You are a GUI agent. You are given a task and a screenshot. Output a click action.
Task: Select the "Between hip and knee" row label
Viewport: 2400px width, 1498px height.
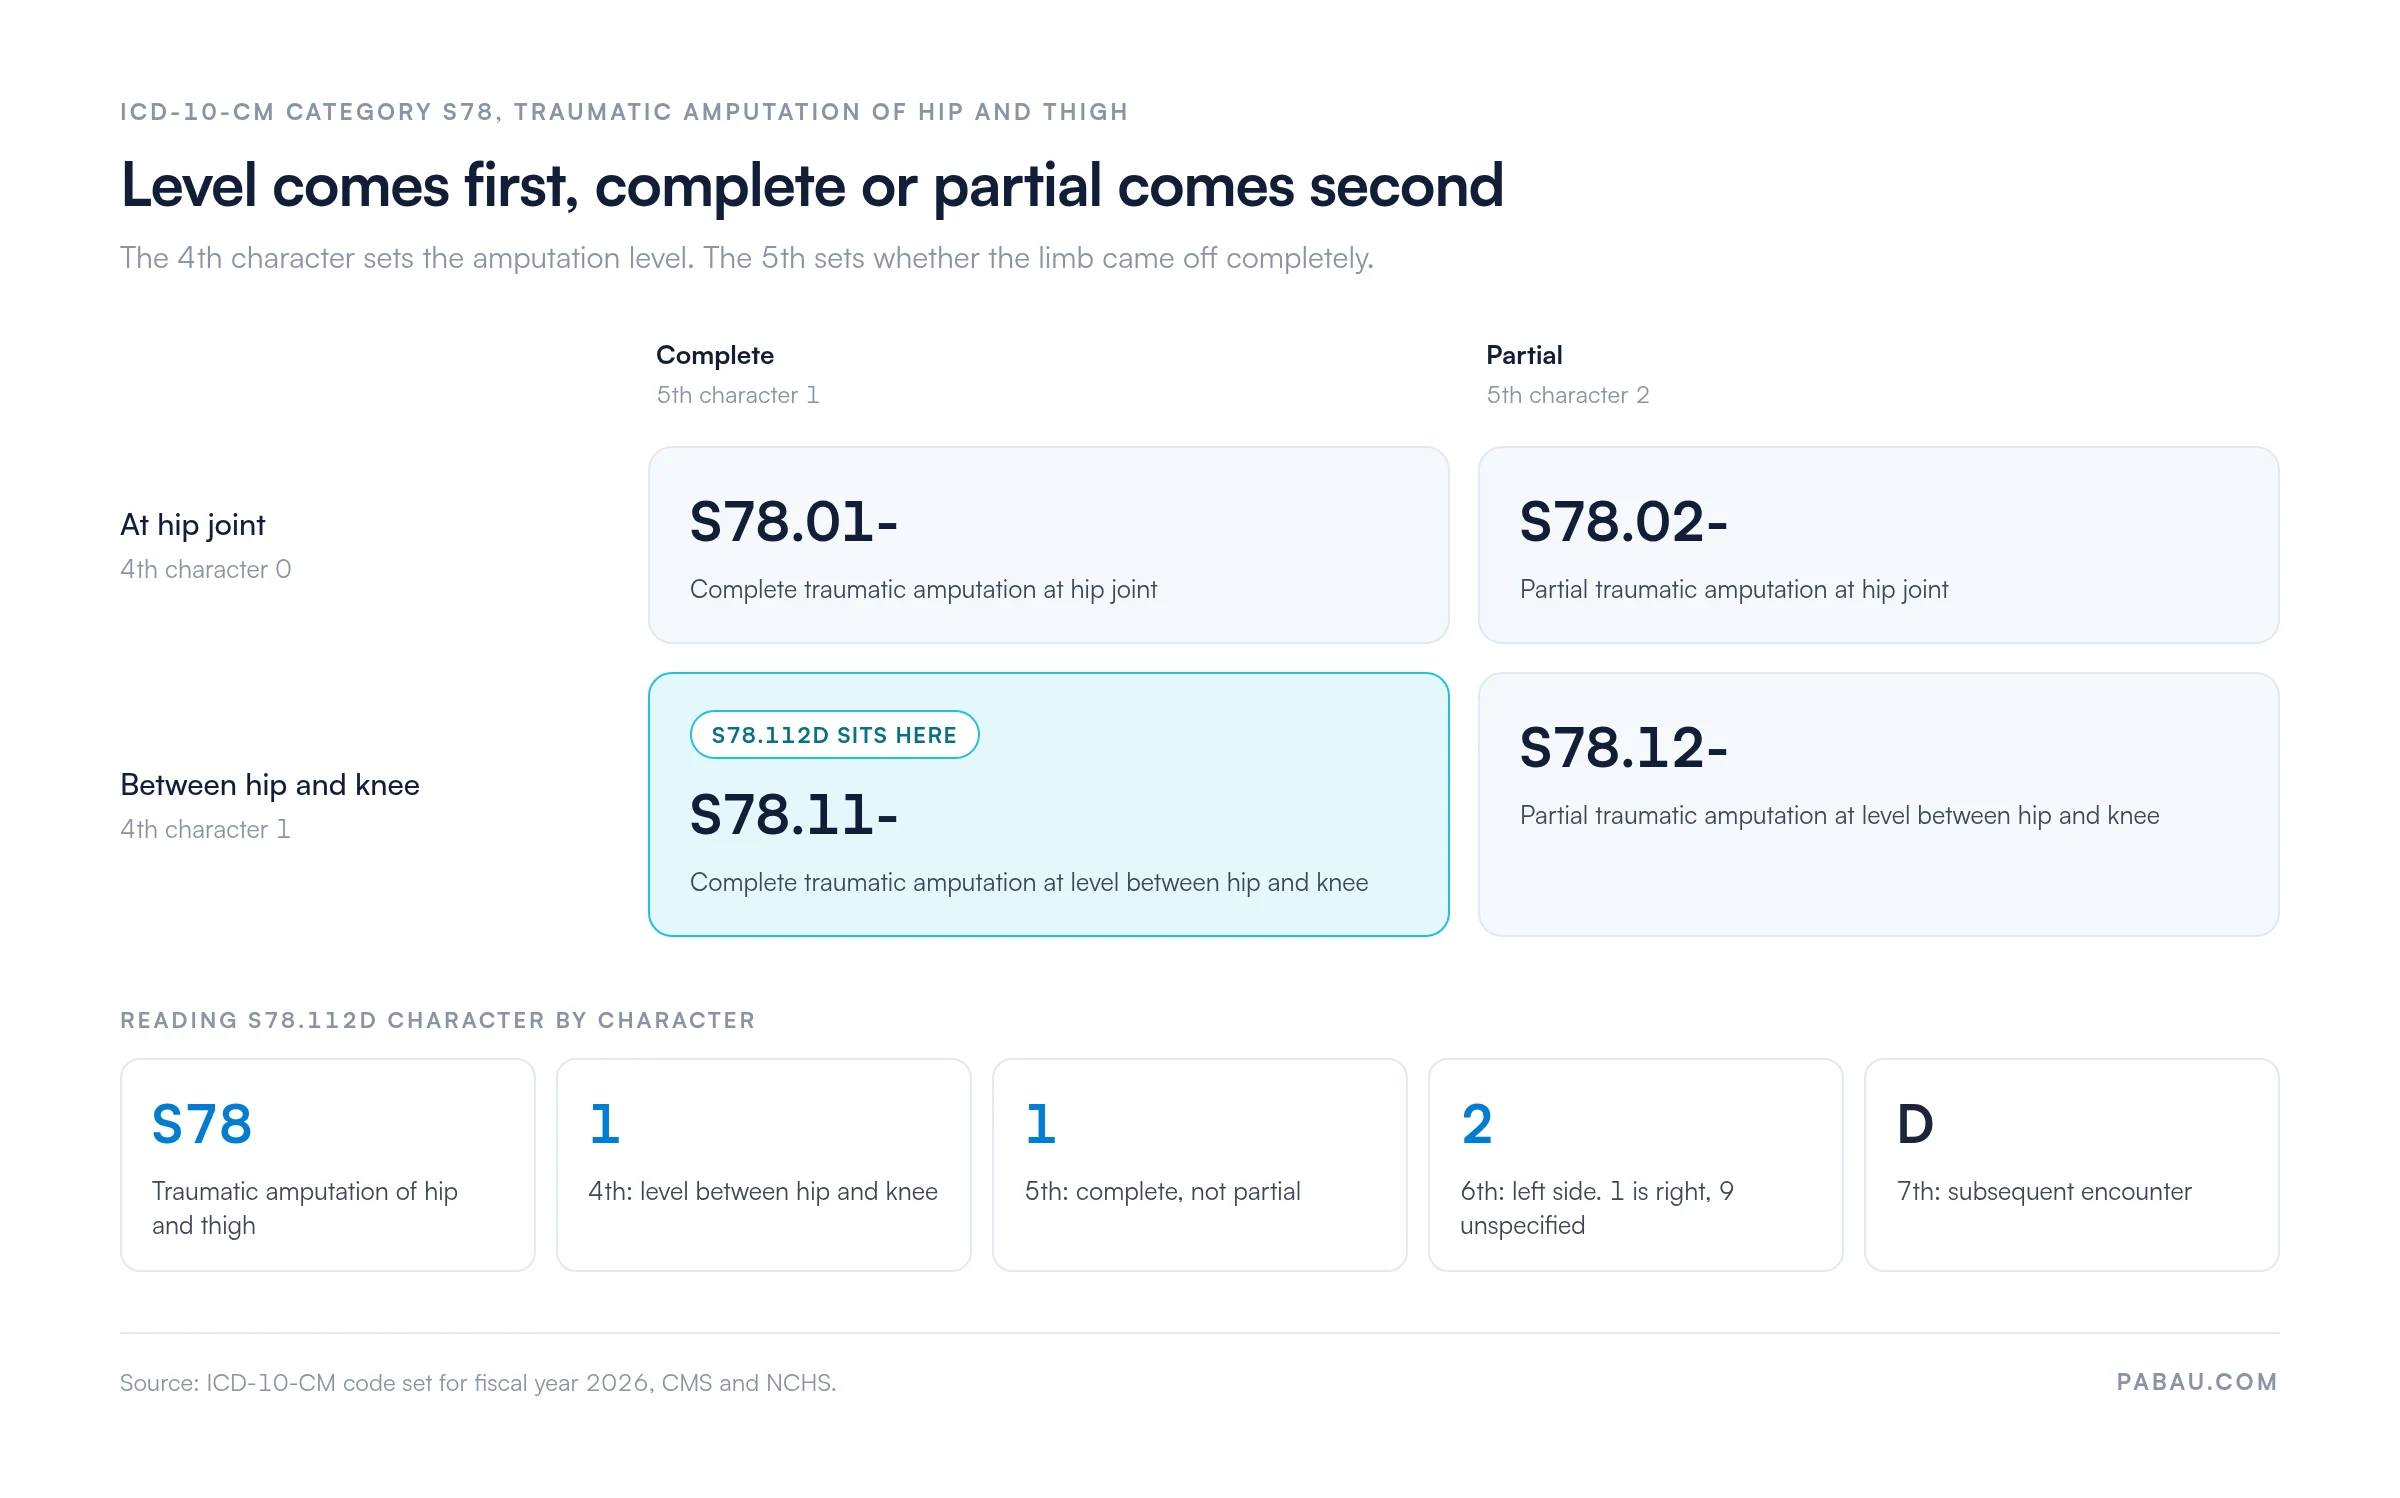coord(270,785)
